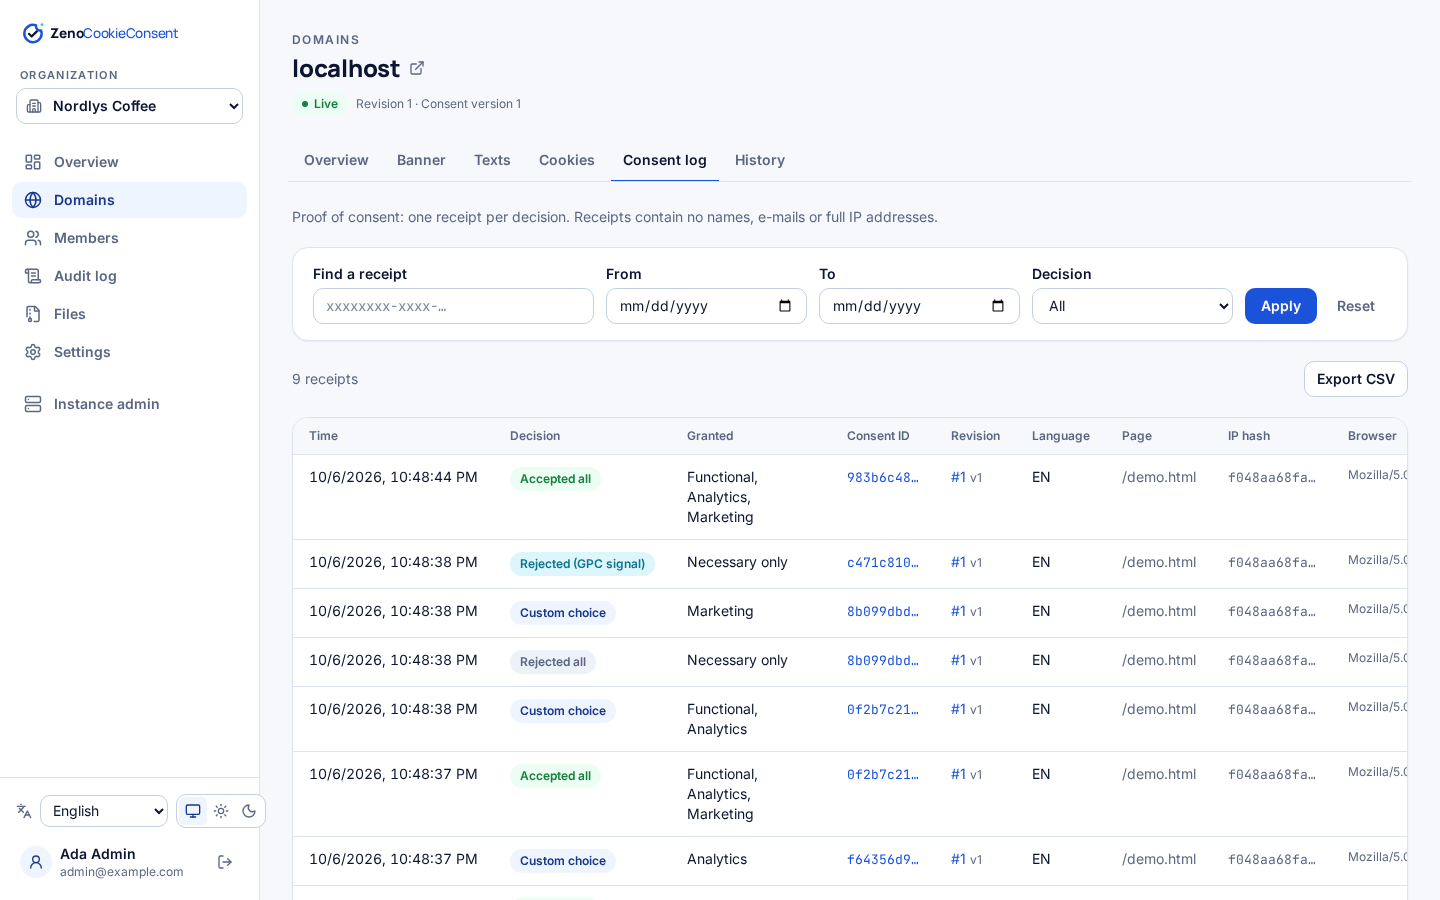
Task: Open consent ID c471c810 link
Action: tap(883, 562)
